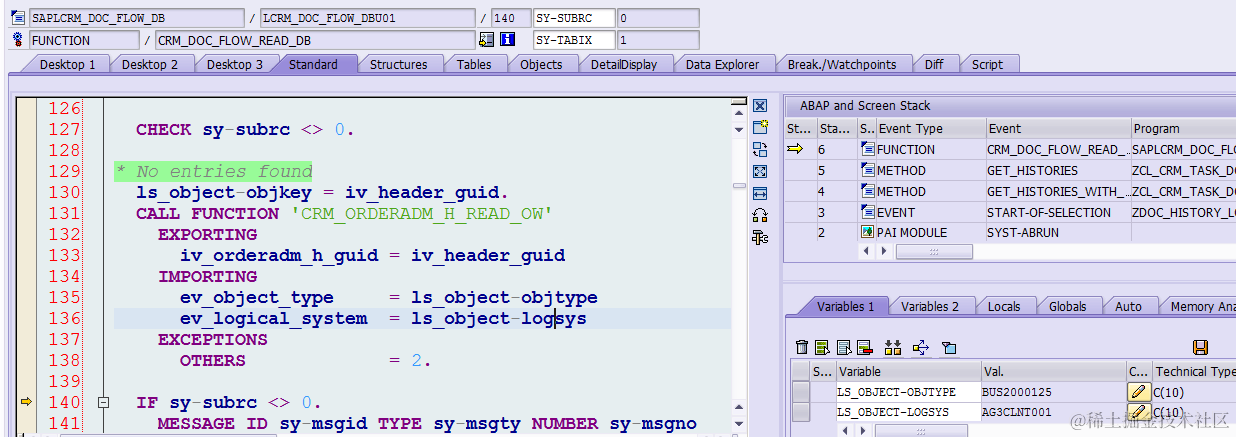Click the event type icon beside FUNCTION field
Viewport: 1236px width, 437px height.
[17, 40]
